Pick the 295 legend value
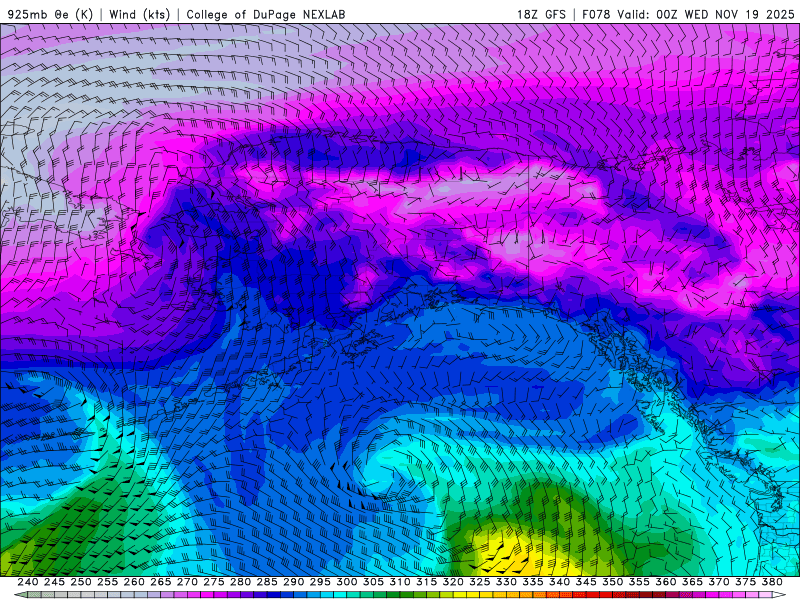800x600 pixels. tap(320, 582)
